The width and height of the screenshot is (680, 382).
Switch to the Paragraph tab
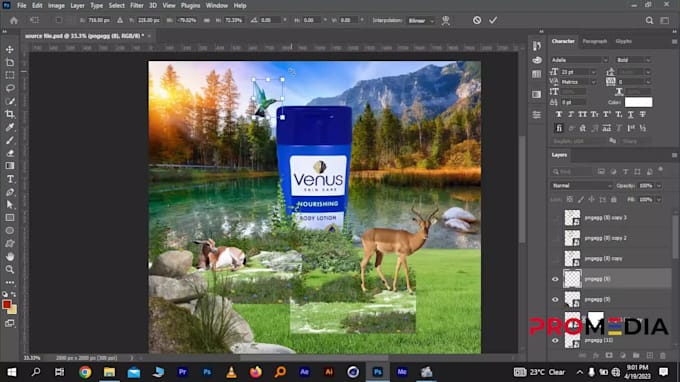coord(595,41)
